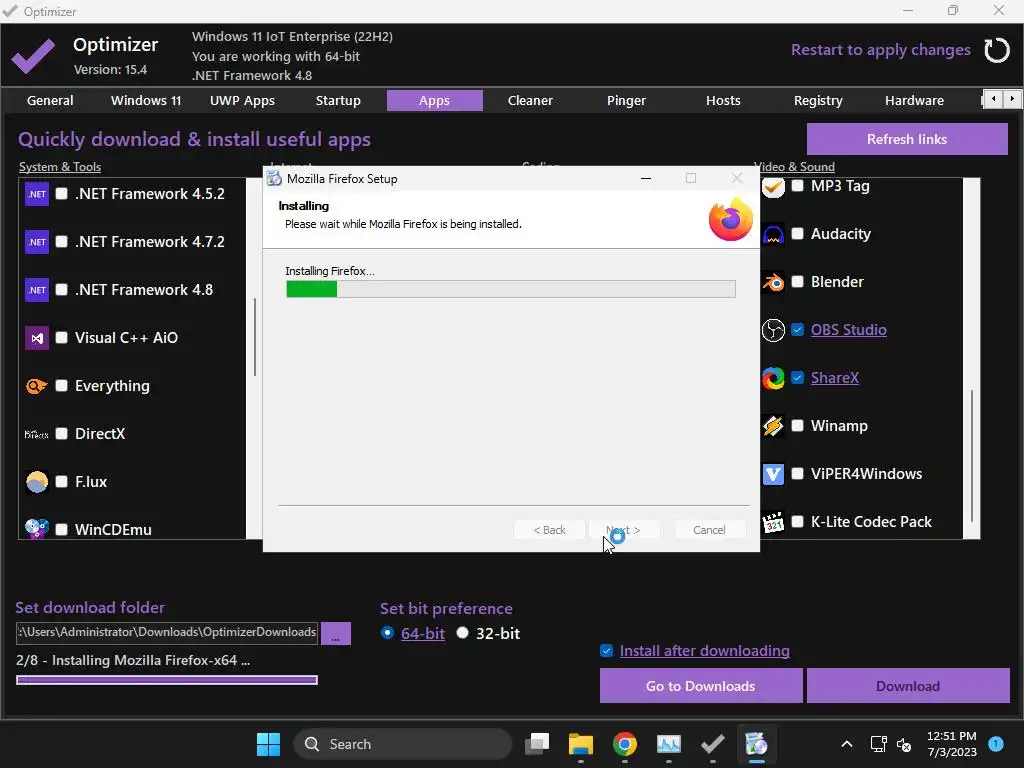Click the WinCDEmu disc icon
The width and height of the screenshot is (1024, 768).
(x=37, y=528)
